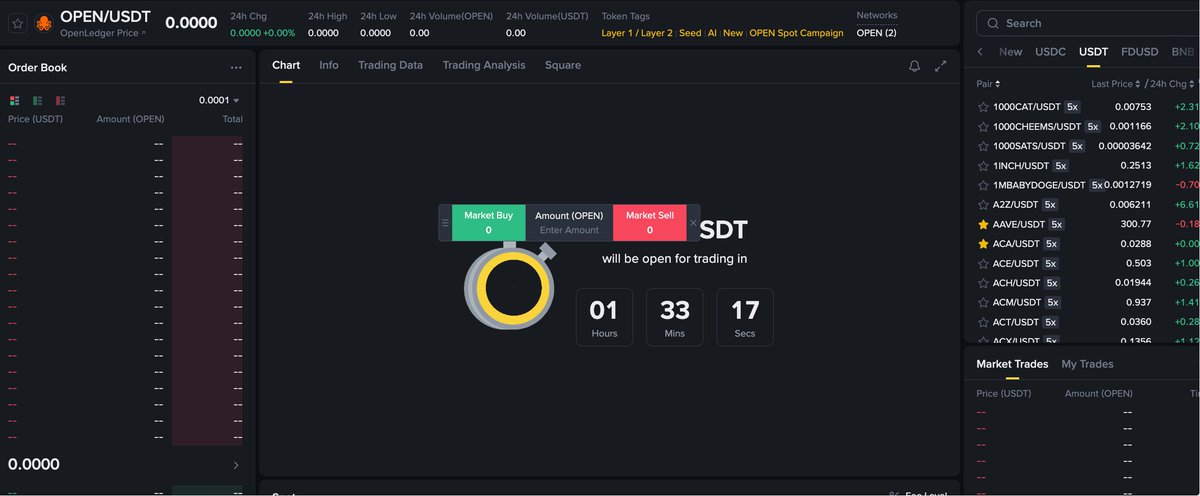Image resolution: width=1200 pixels, height=496 pixels.
Task: Click the 5x badge next to A2Z/USDT
Action: pyautogui.click(x=1050, y=204)
